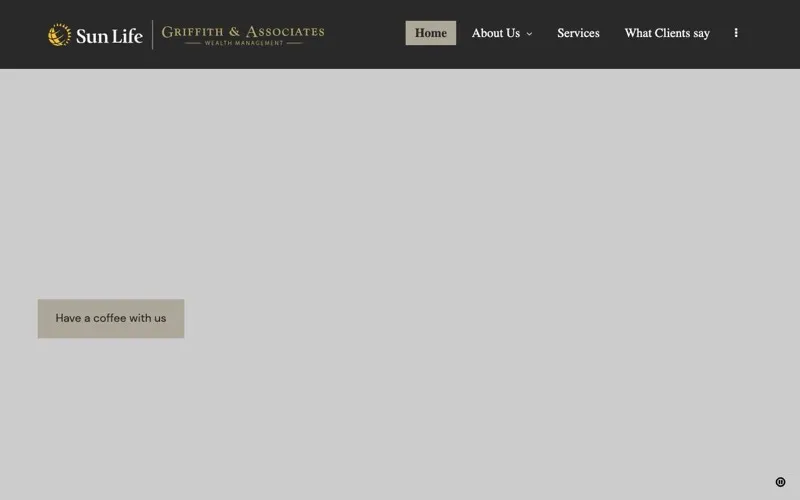
Task: Pause the background animation with pause icon
Action: coord(780,482)
